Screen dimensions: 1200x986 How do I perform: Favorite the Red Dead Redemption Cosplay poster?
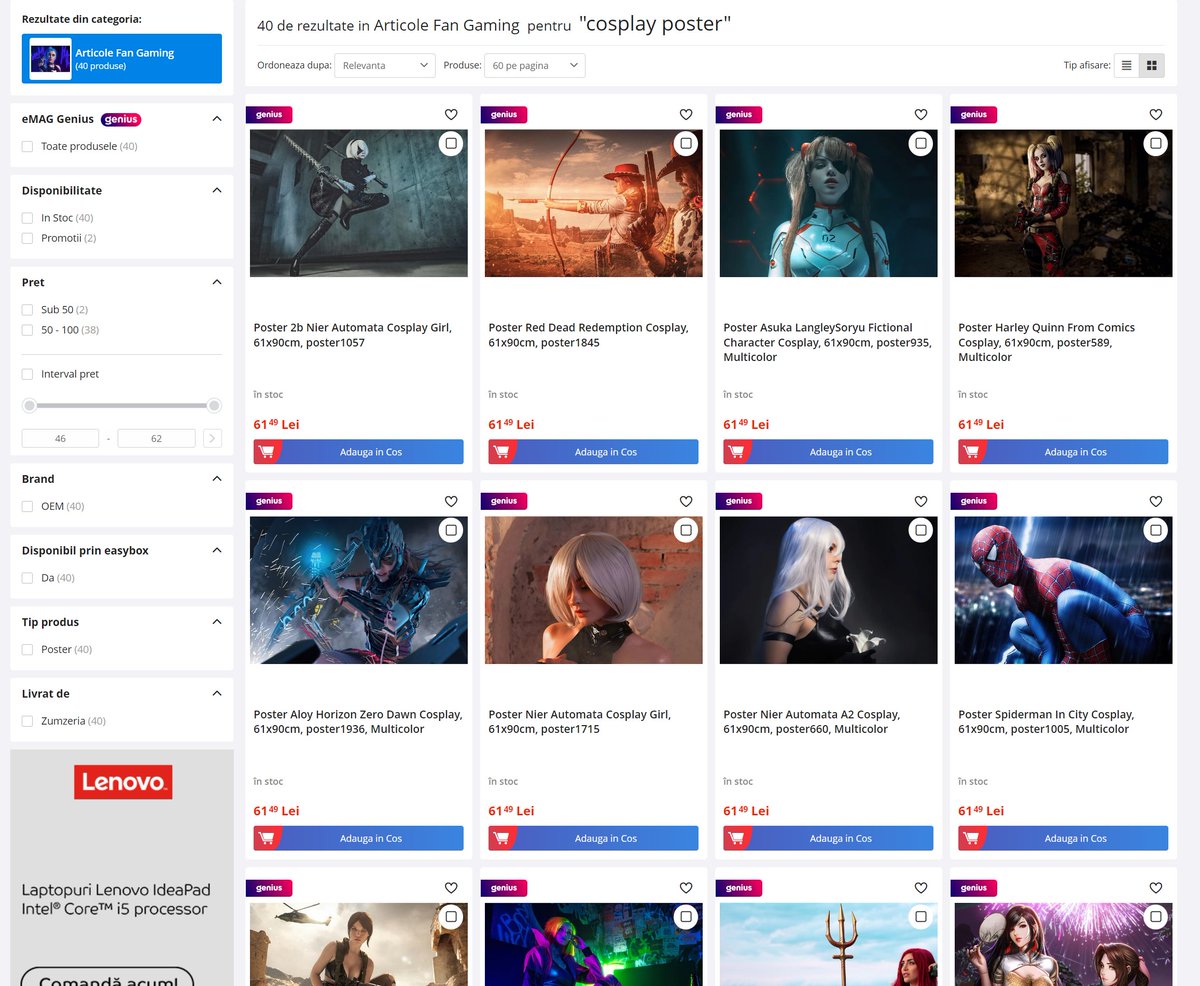point(686,114)
